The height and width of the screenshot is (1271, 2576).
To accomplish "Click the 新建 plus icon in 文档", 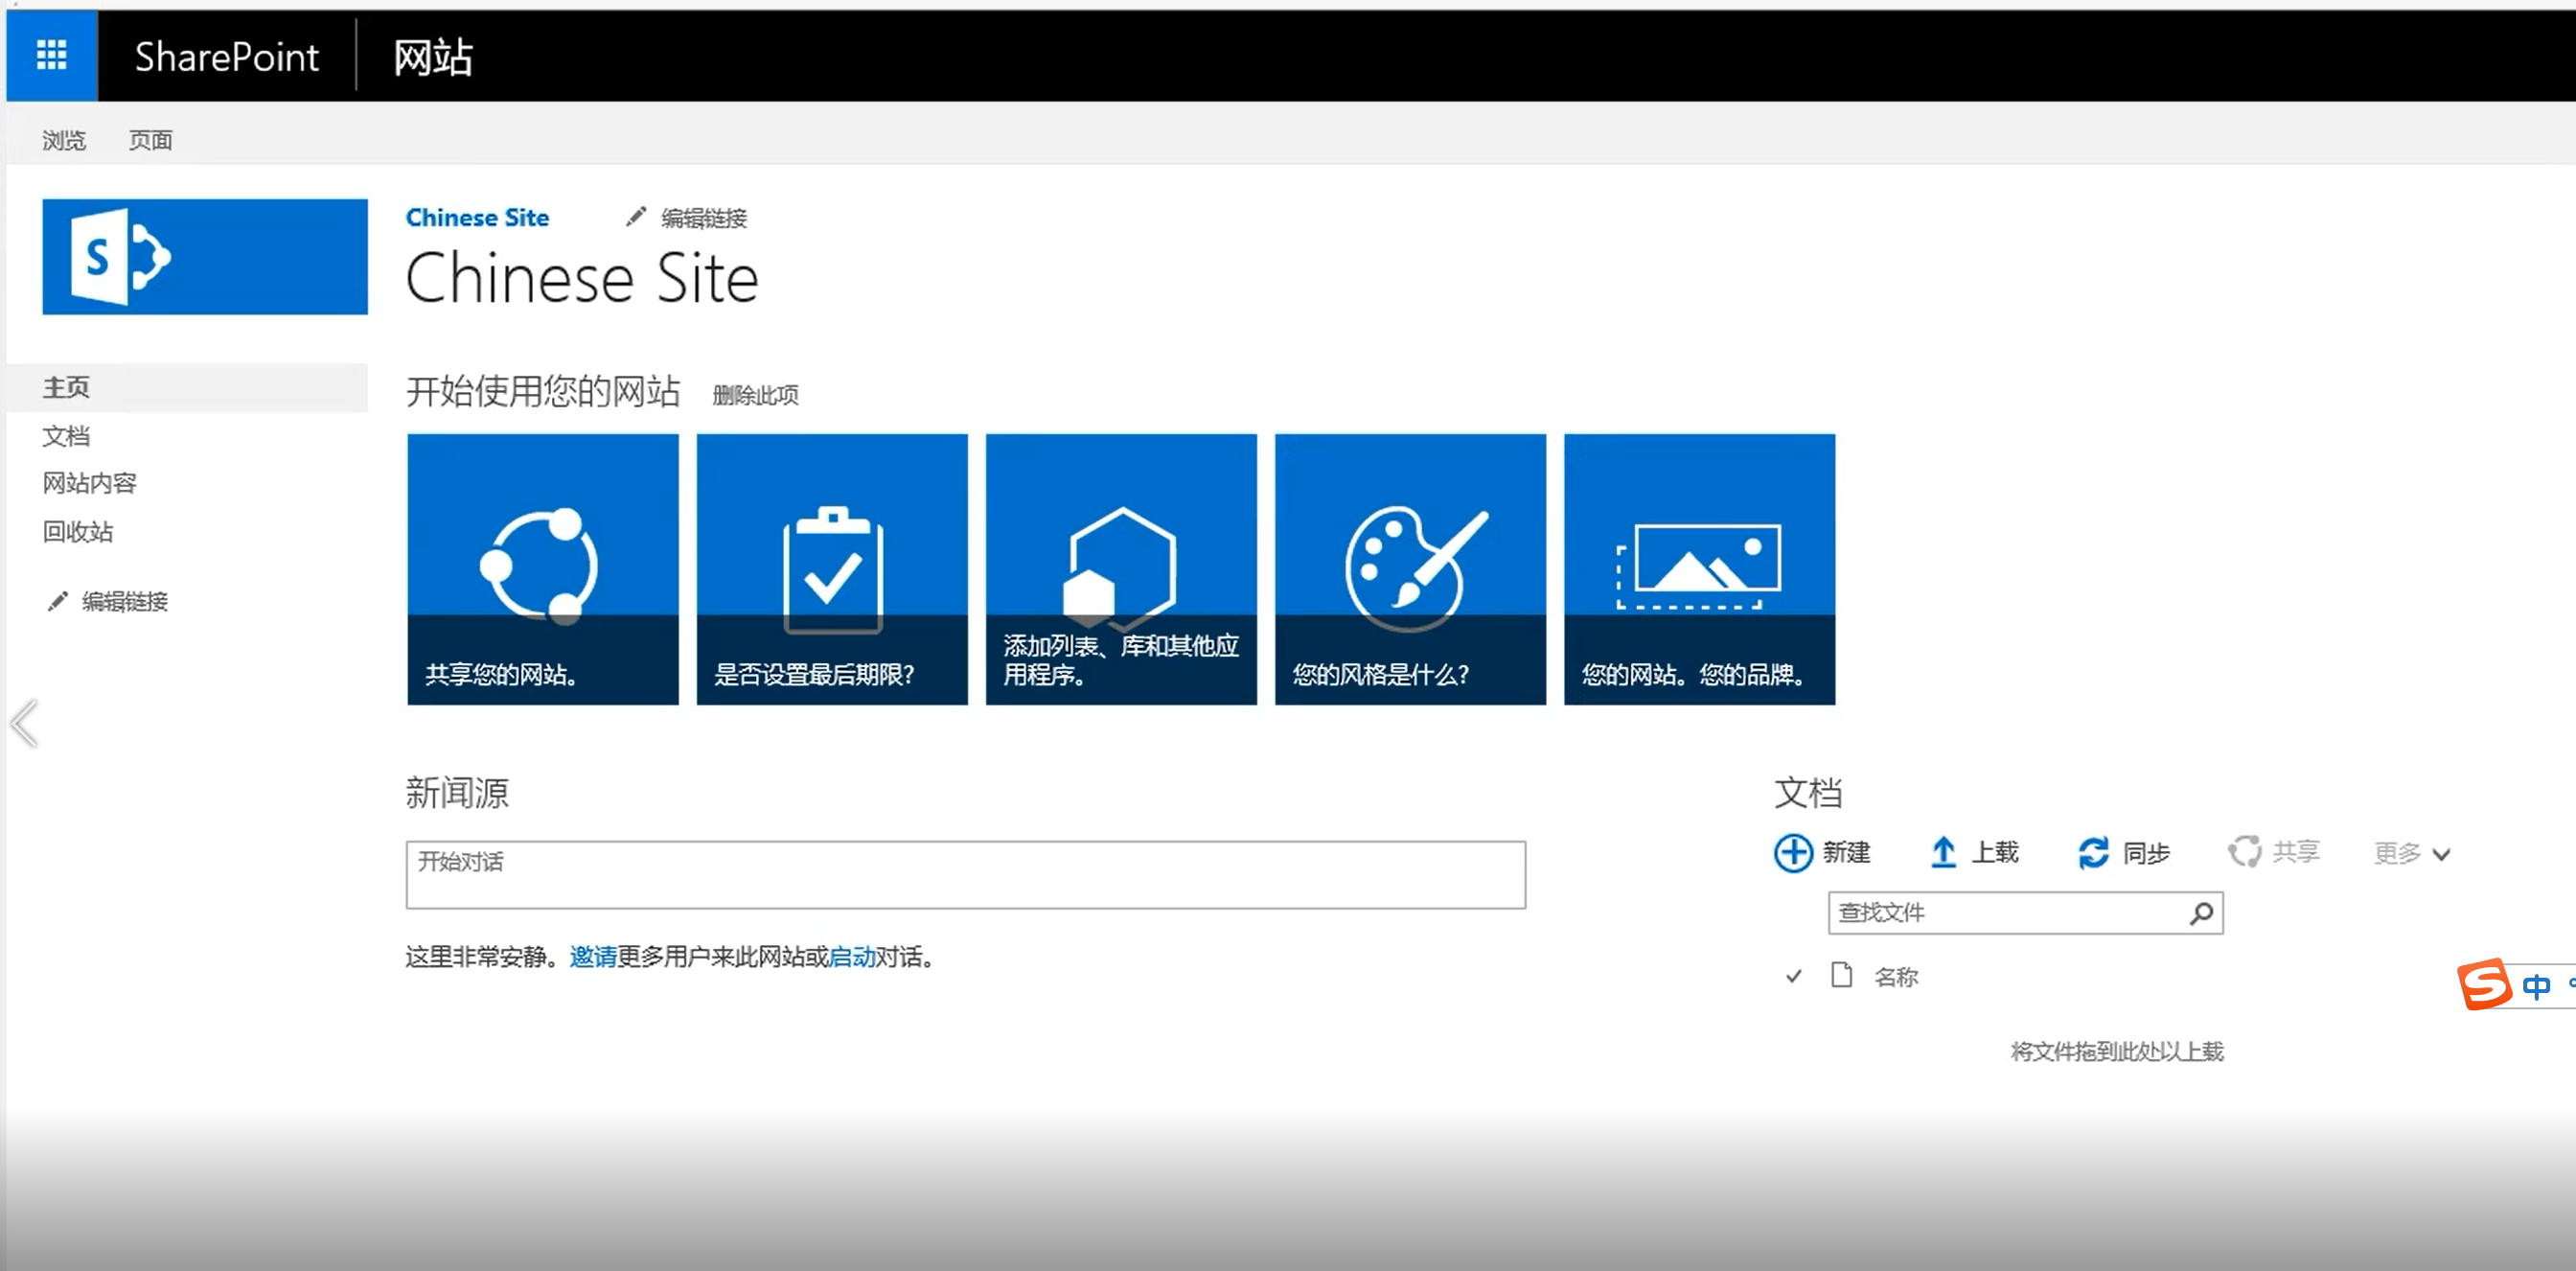I will 1792,853.
